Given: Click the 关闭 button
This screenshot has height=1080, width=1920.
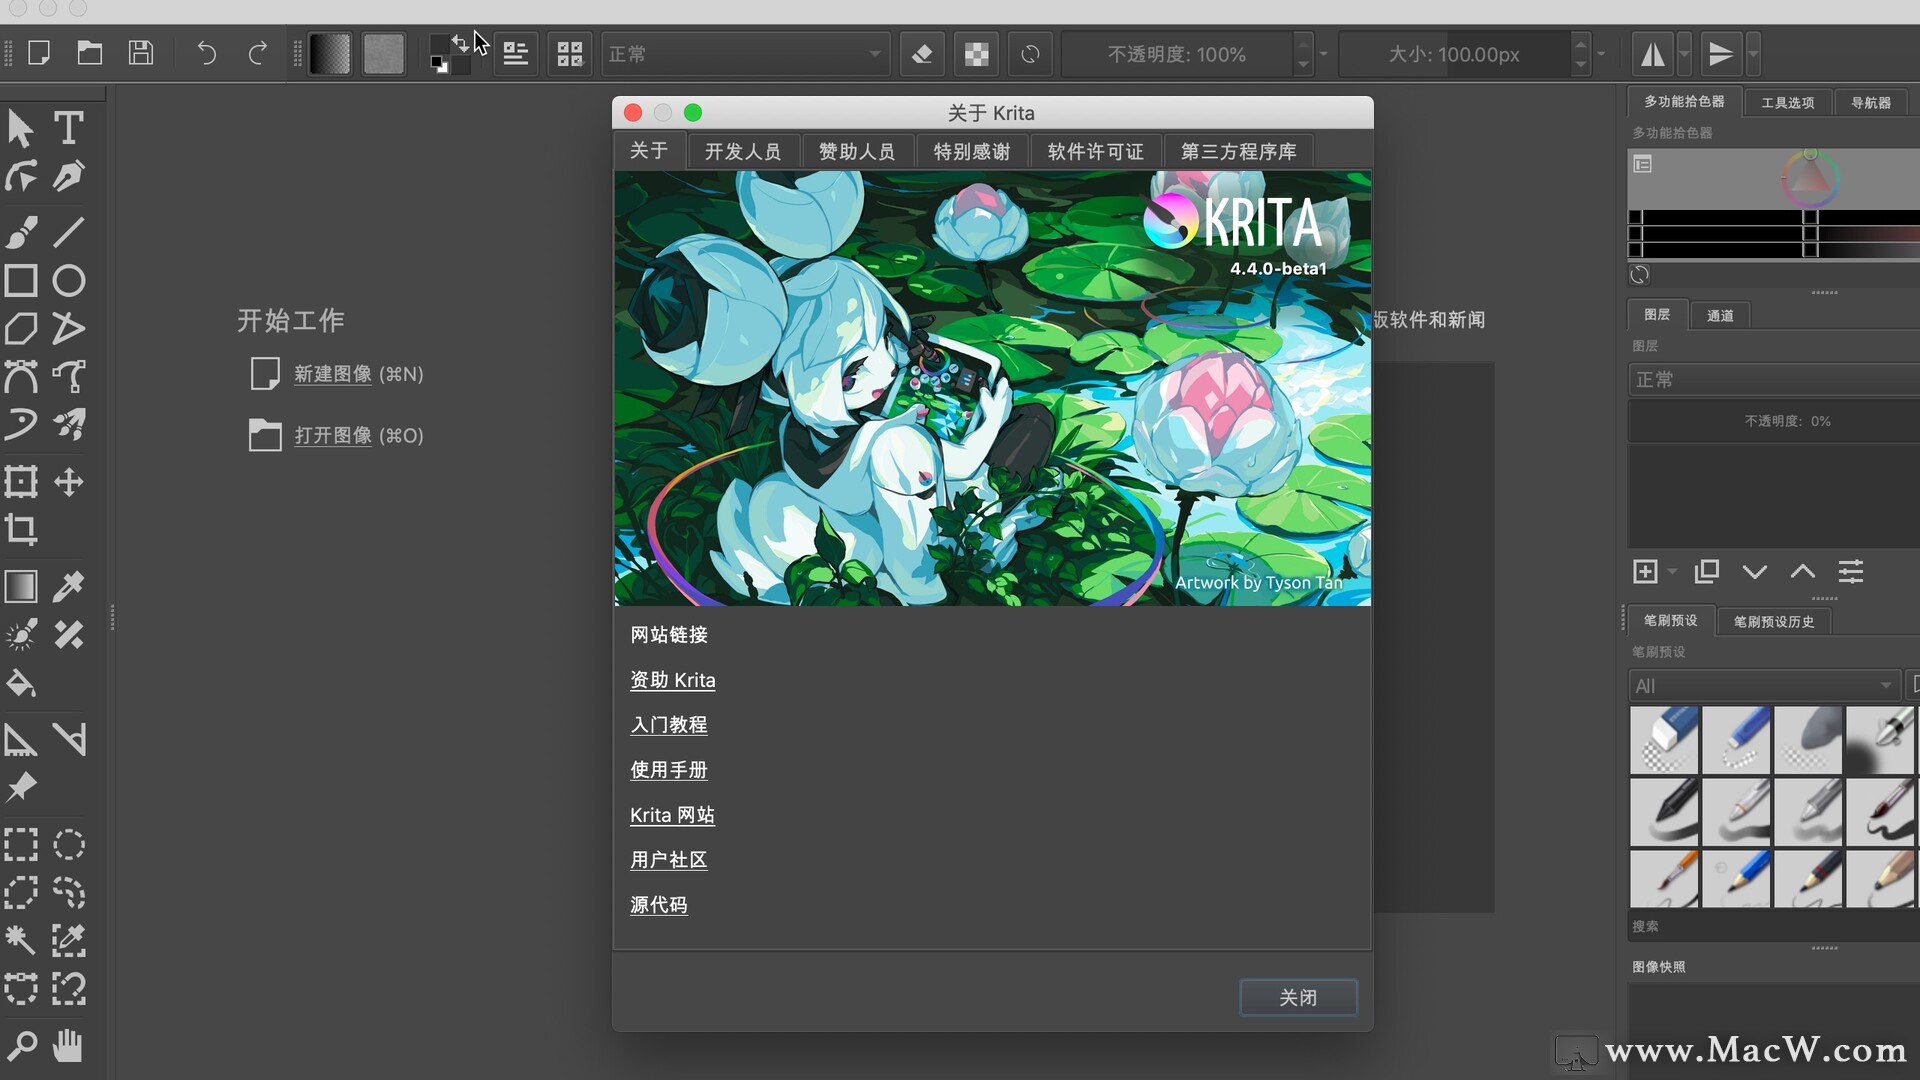Looking at the screenshot, I should 1297,997.
